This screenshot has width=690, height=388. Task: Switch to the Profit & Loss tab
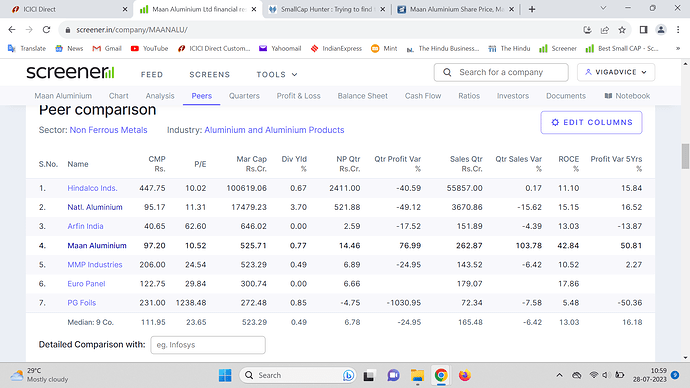click(298, 96)
